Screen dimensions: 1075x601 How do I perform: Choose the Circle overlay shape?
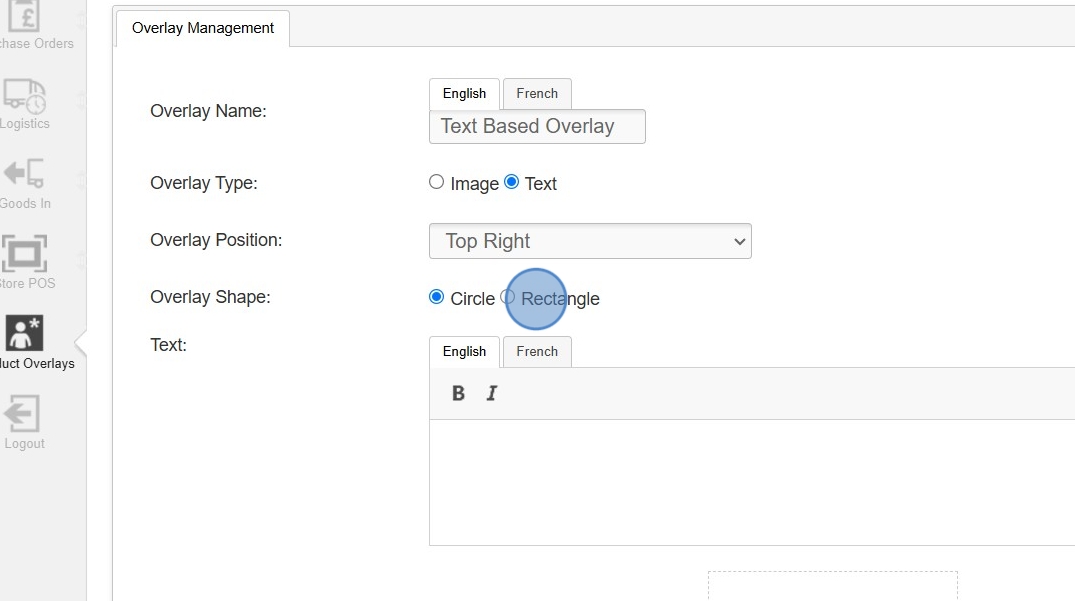(437, 297)
